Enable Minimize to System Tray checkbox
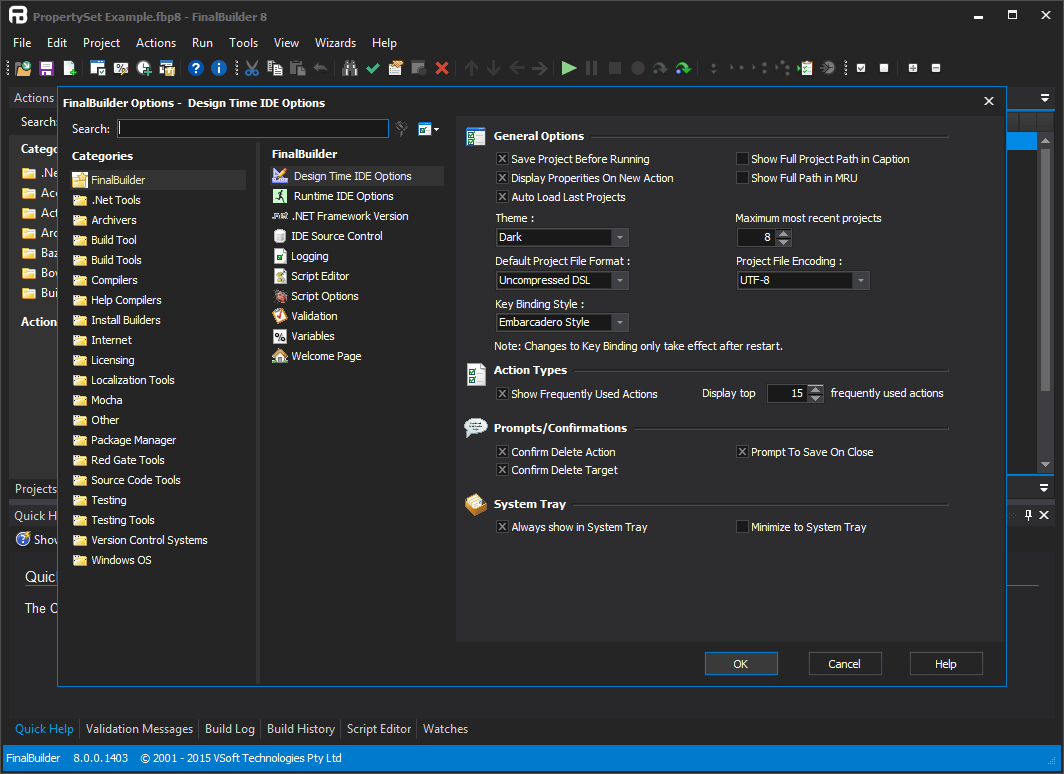Image resolution: width=1064 pixels, height=774 pixels. click(x=742, y=526)
